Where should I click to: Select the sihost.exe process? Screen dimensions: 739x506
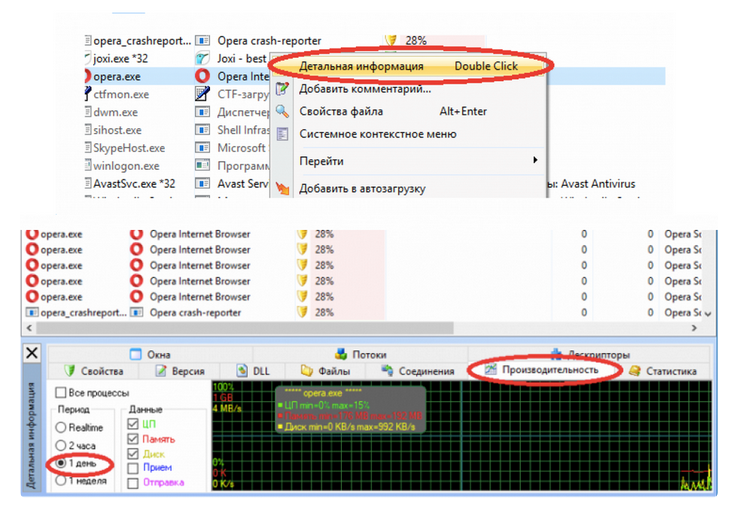coord(117,130)
